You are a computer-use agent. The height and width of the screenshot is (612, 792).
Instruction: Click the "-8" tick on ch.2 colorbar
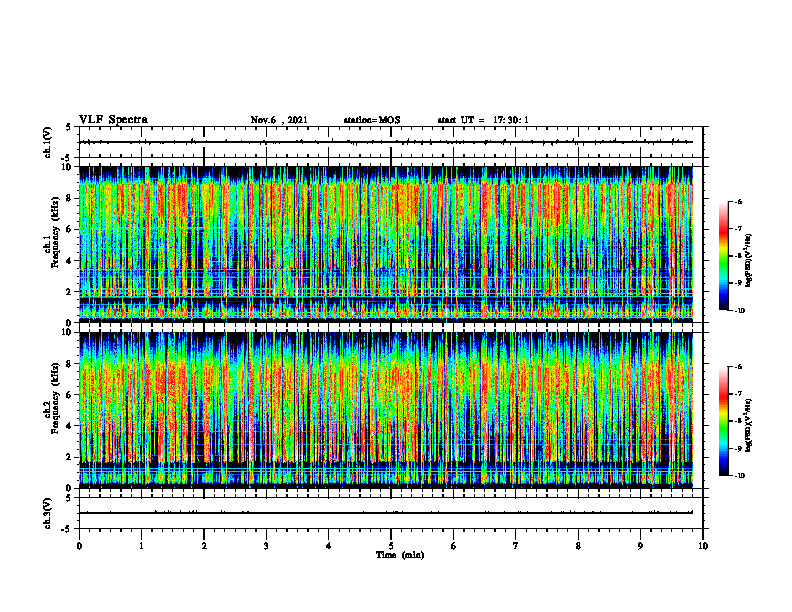(738, 421)
